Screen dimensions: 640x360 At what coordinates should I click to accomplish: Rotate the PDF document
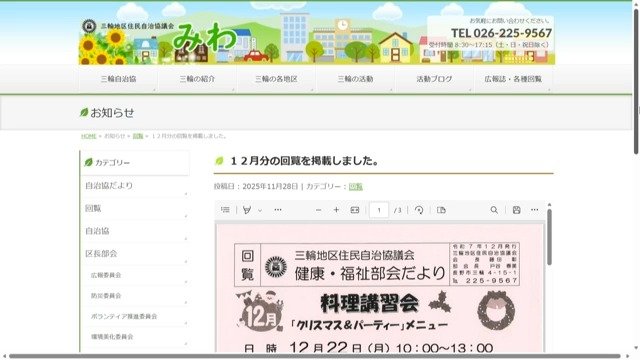tap(419, 210)
